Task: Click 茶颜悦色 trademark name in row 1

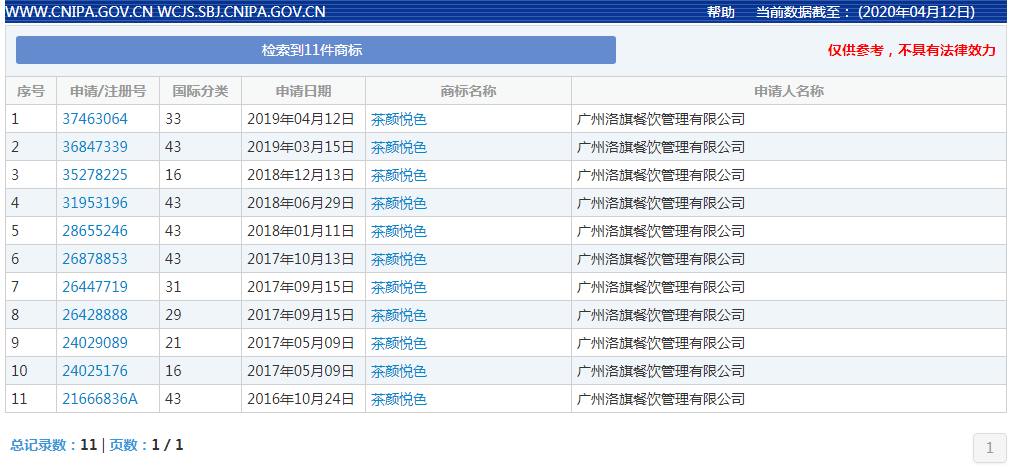Action: tap(399, 119)
